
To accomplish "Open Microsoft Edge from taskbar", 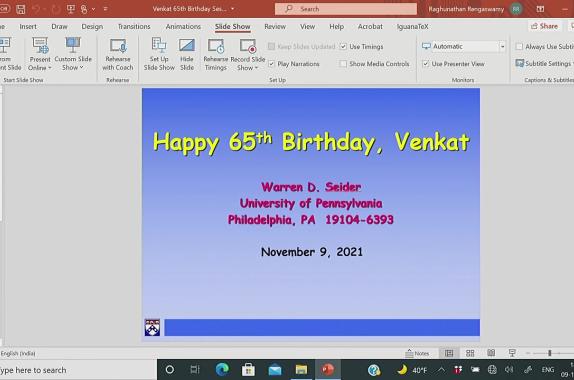I will pos(222,370).
